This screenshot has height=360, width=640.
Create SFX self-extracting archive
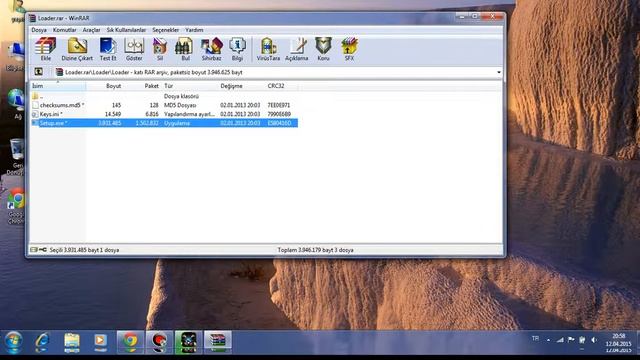coord(349,49)
